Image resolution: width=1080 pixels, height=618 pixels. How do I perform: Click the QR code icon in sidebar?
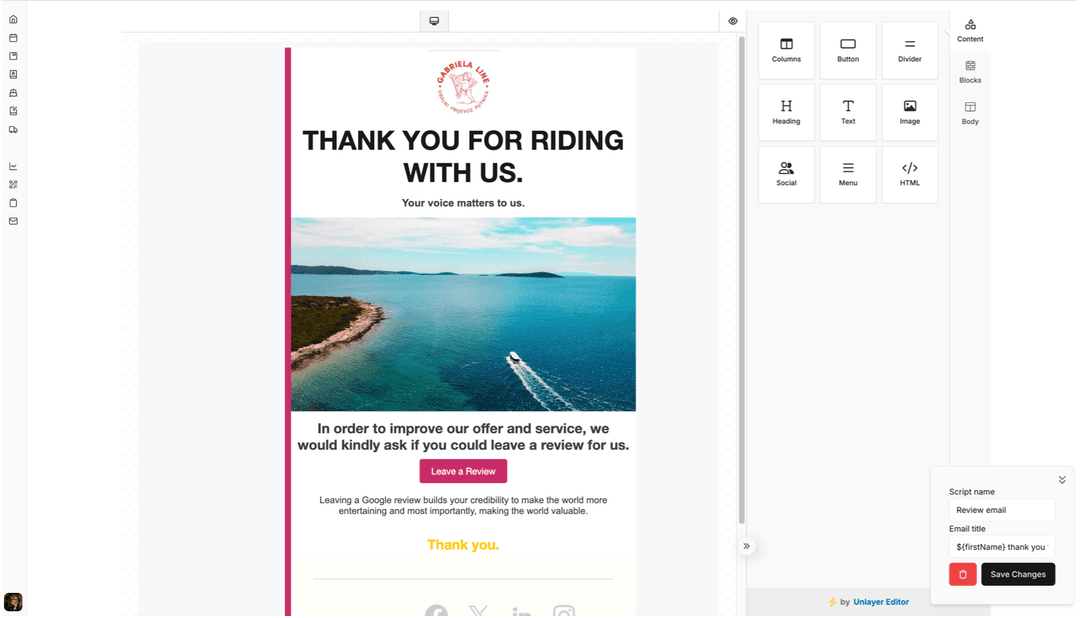13,185
